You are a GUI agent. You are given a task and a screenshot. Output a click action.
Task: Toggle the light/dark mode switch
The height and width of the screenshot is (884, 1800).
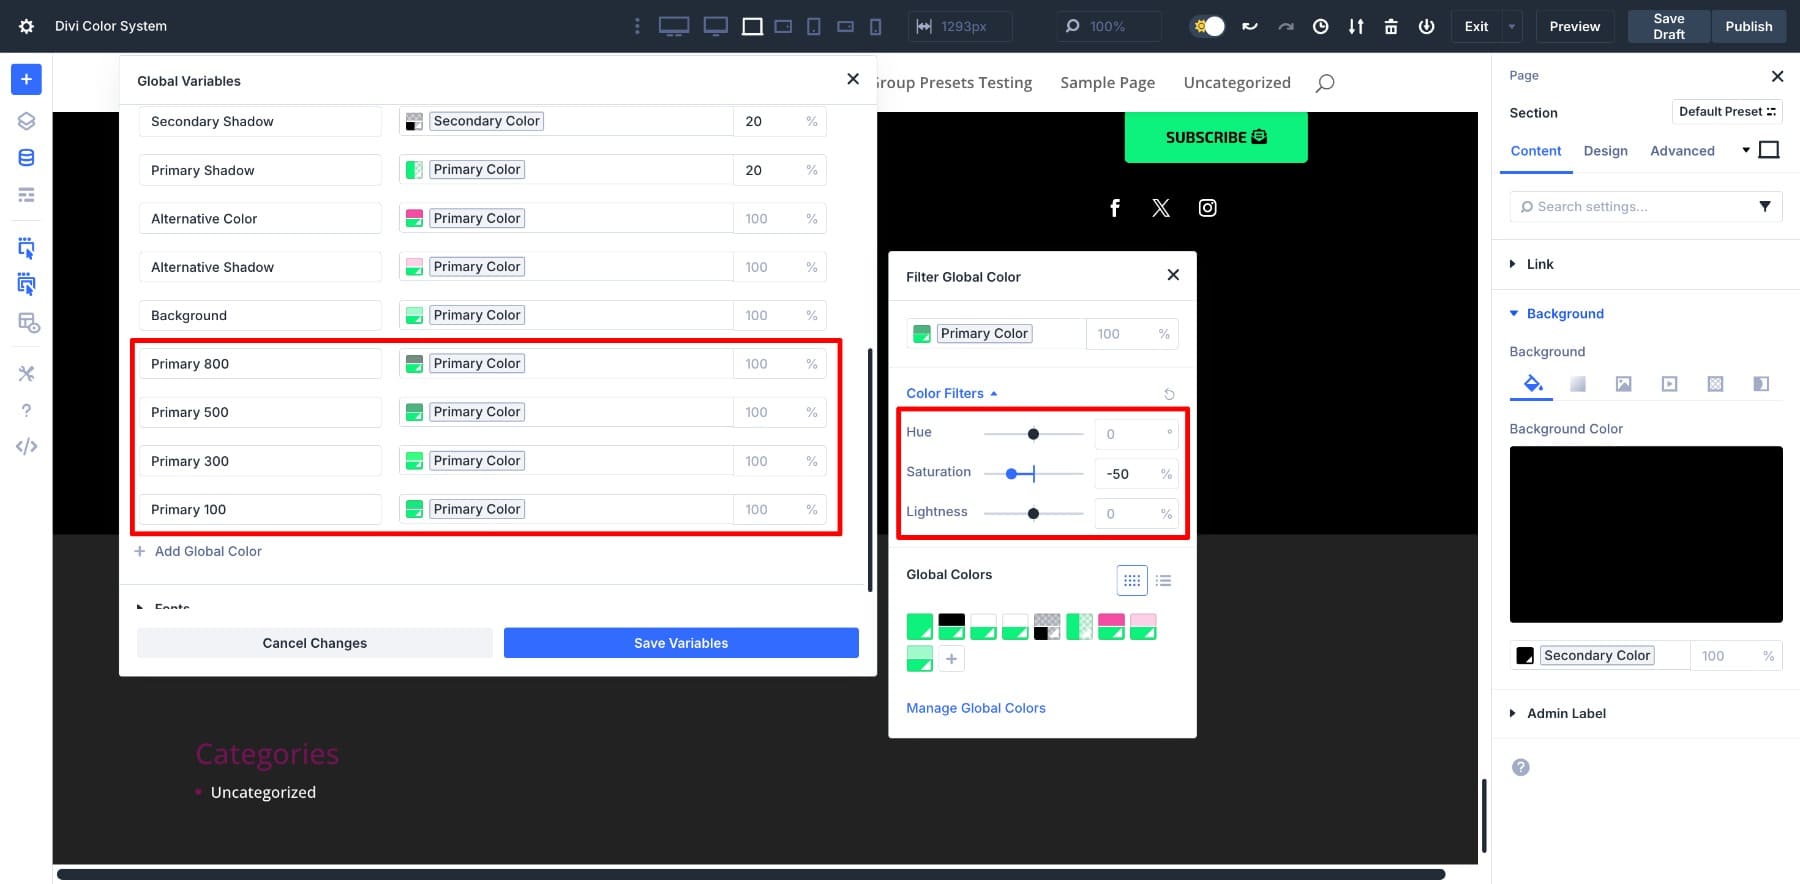click(1208, 26)
